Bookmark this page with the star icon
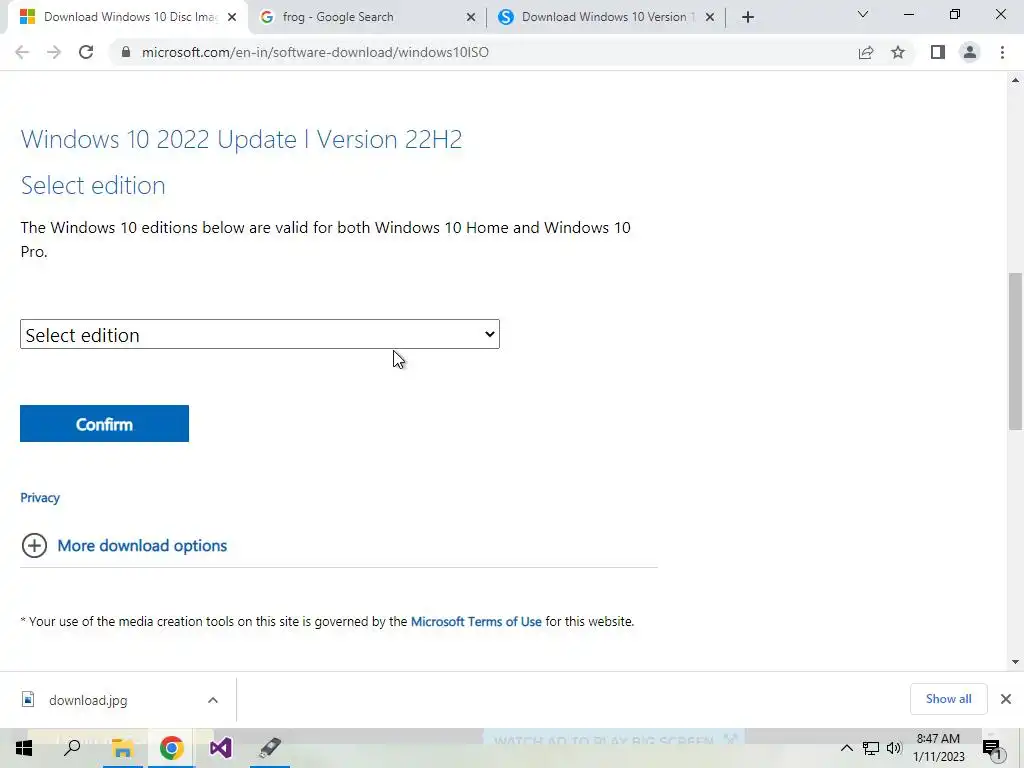 coord(898,52)
